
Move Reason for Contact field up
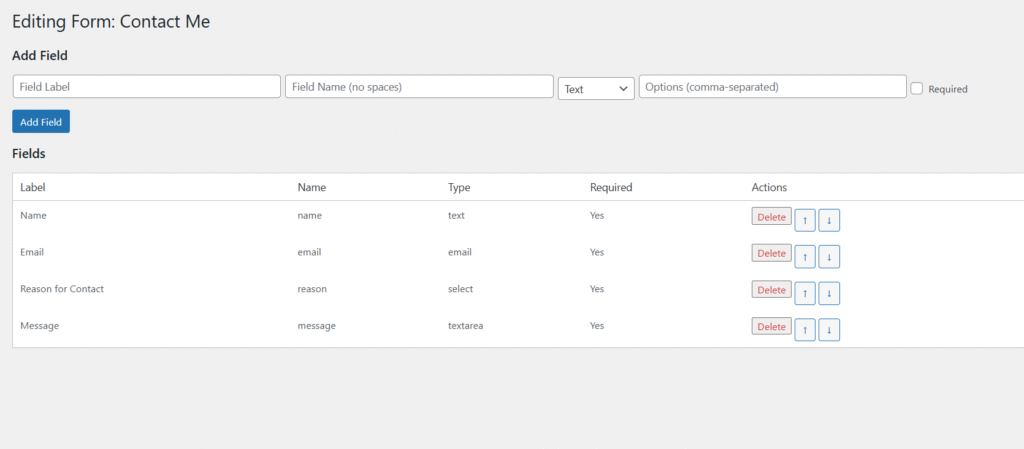point(805,294)
